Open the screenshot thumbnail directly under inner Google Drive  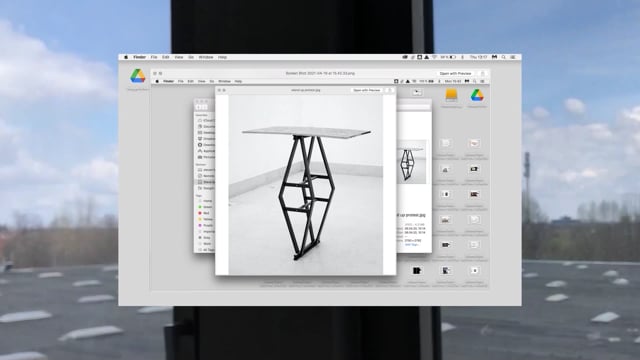474,143
